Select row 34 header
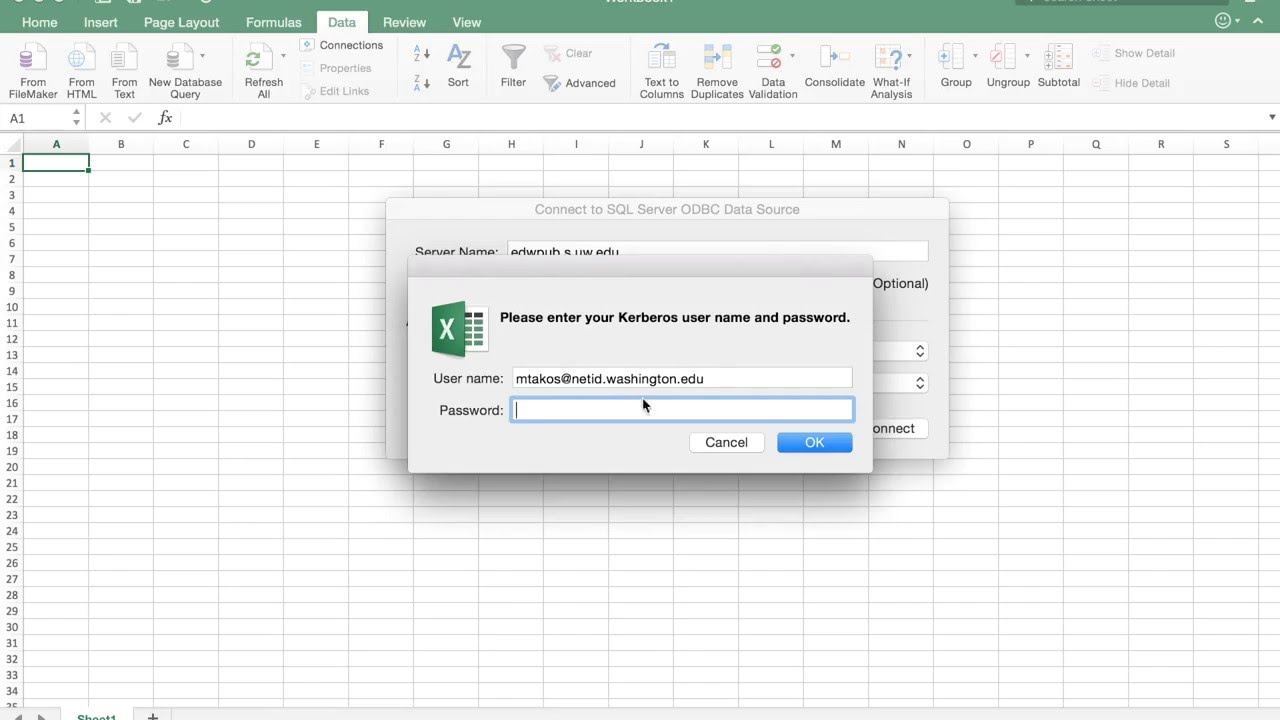Image resolution: width=1280 pixels, height=720 pixels. click(11, 691)
